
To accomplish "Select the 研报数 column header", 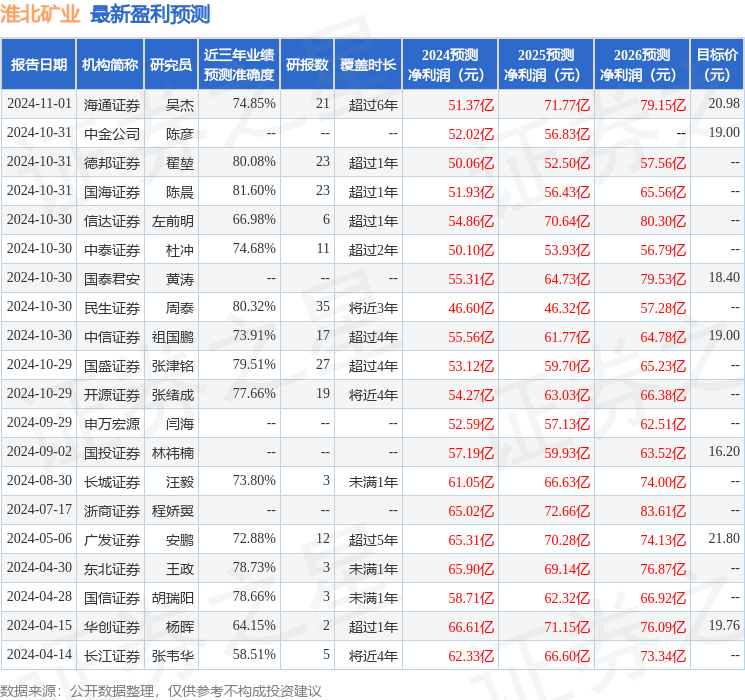I will [x=306, y=64].
